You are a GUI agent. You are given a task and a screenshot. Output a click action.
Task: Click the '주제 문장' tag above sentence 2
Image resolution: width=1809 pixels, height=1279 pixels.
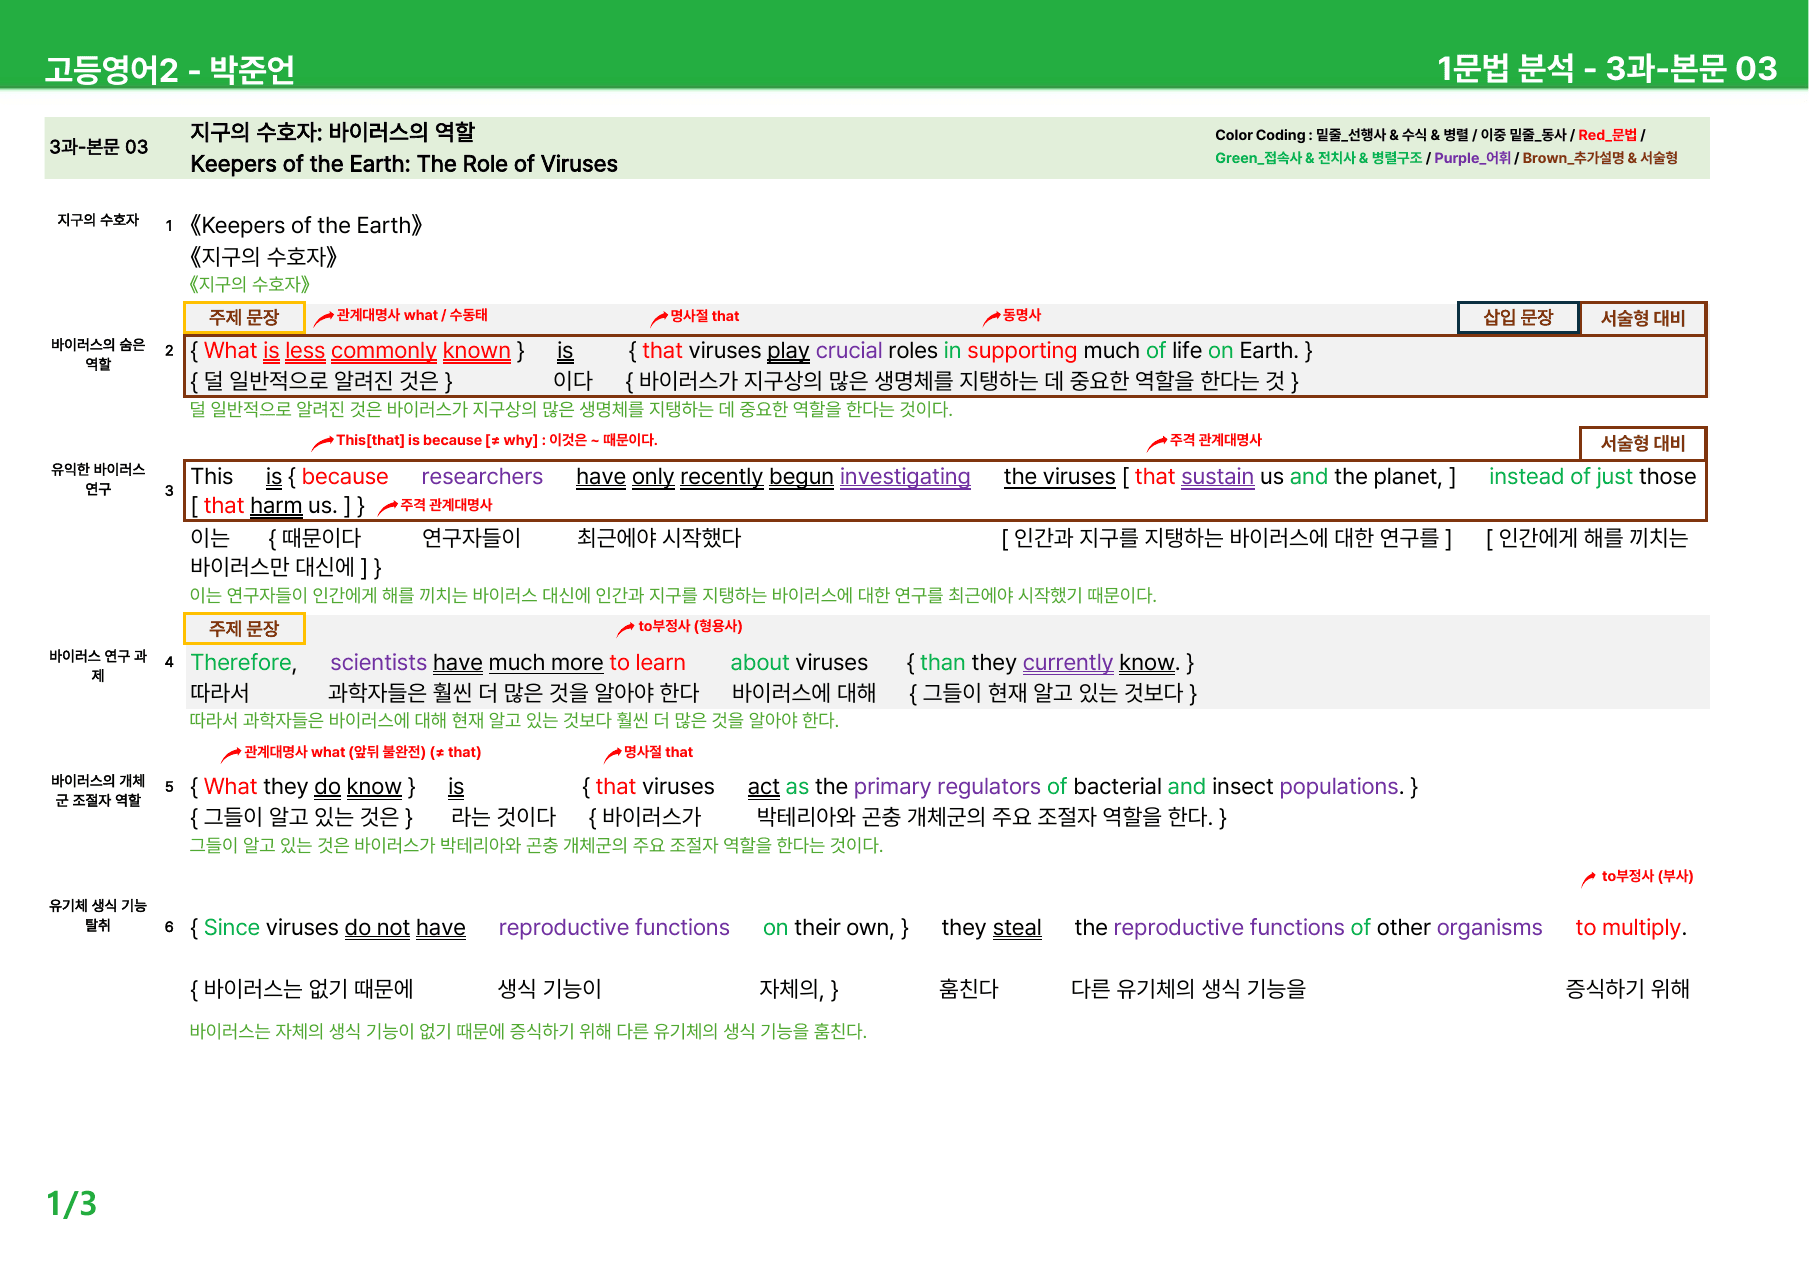tap(244, 317)
